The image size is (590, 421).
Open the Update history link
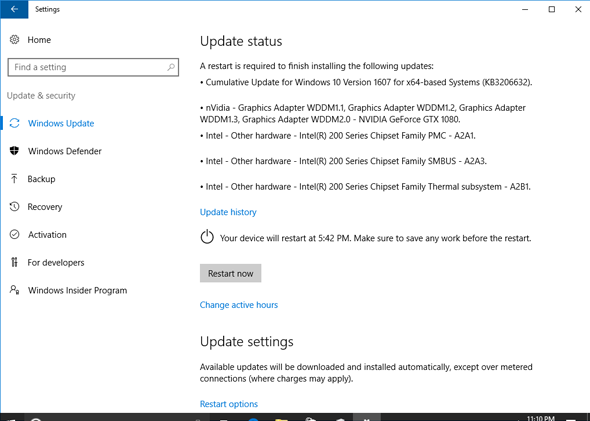[228, 212]
